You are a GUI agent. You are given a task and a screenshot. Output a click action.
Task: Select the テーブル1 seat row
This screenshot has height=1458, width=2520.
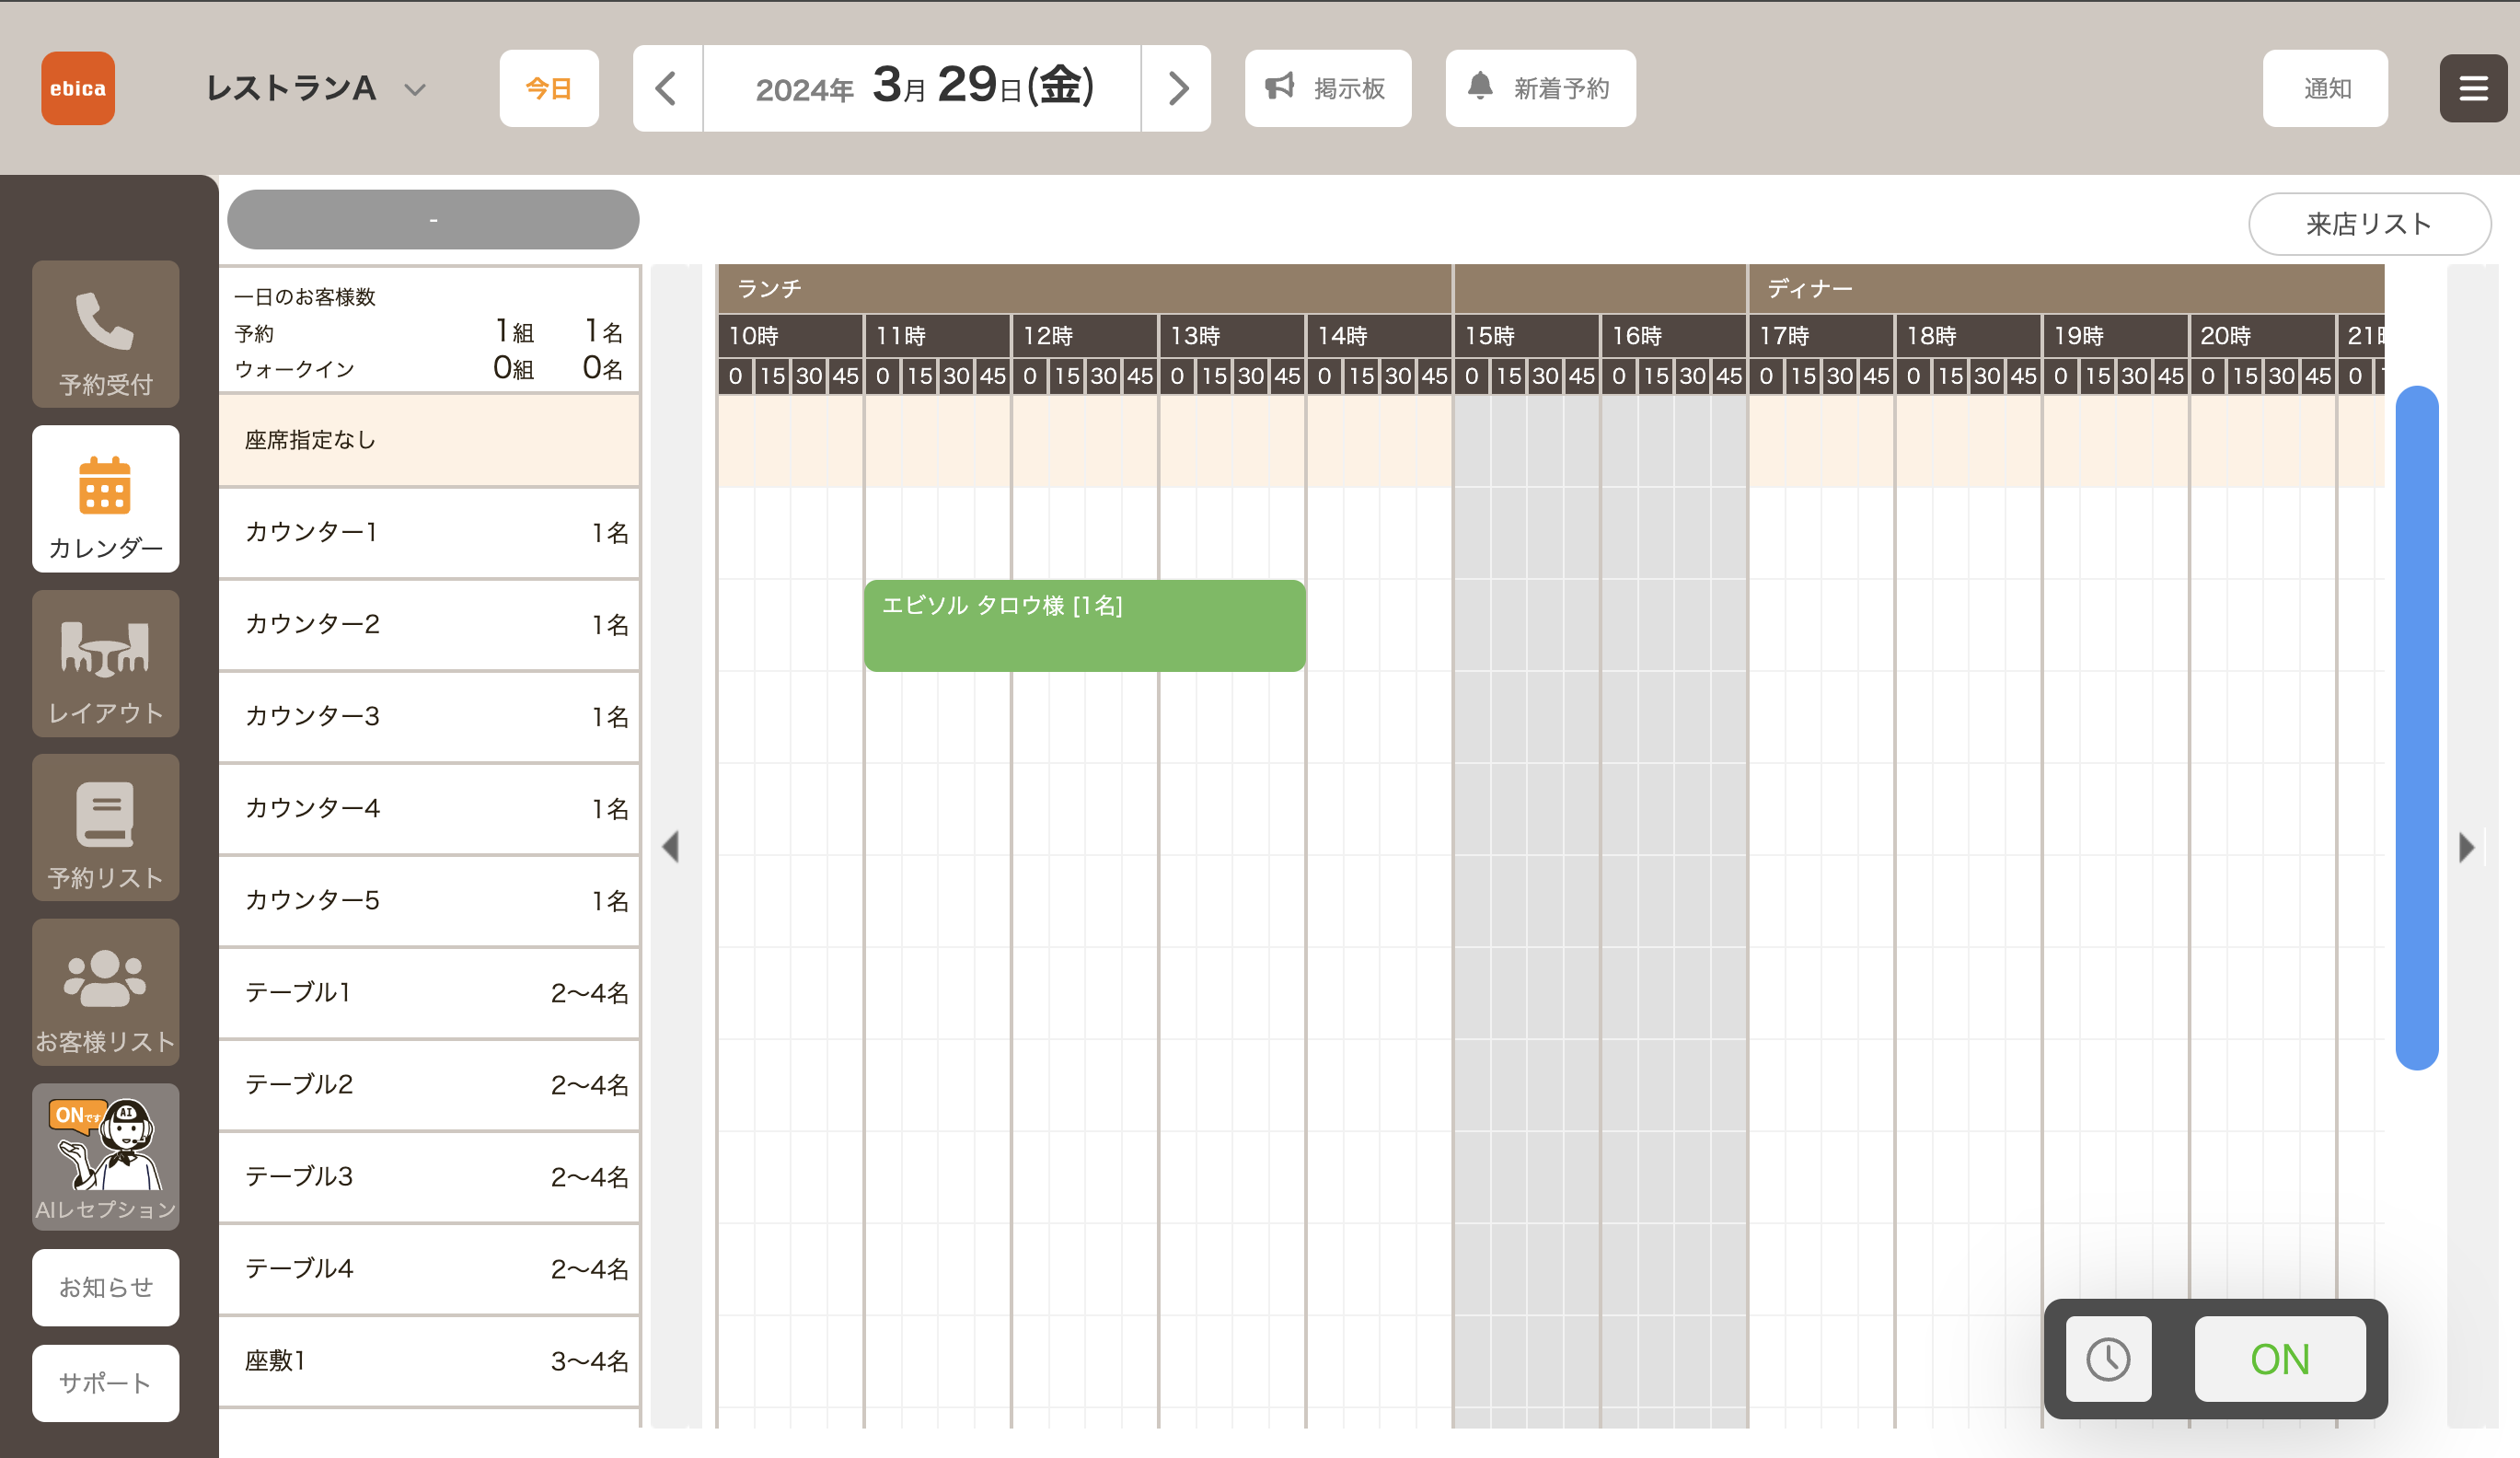coord(429,992)
